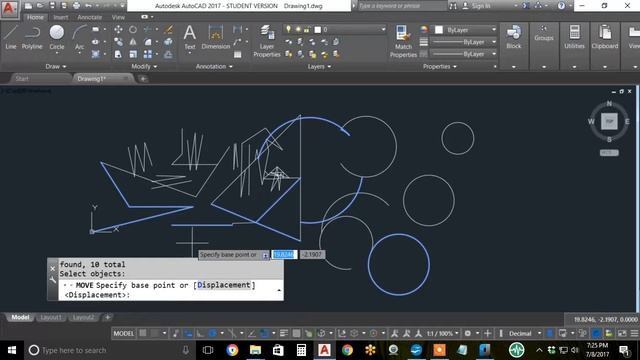Viewport: 640px width, 360px height.
Task: Toggle lineweight display in status bar
Action: coord(284,333)
